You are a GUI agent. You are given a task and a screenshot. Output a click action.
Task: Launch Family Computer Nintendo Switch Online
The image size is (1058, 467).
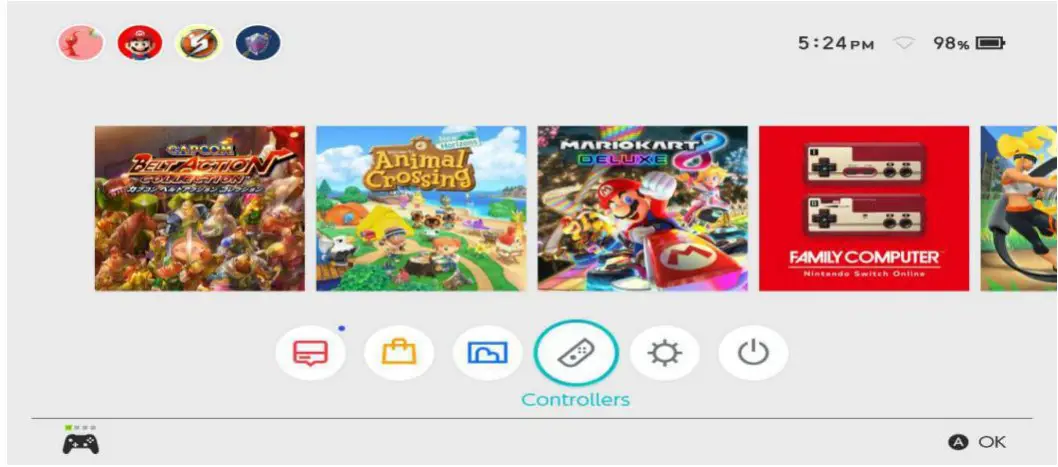coord(864,209)
